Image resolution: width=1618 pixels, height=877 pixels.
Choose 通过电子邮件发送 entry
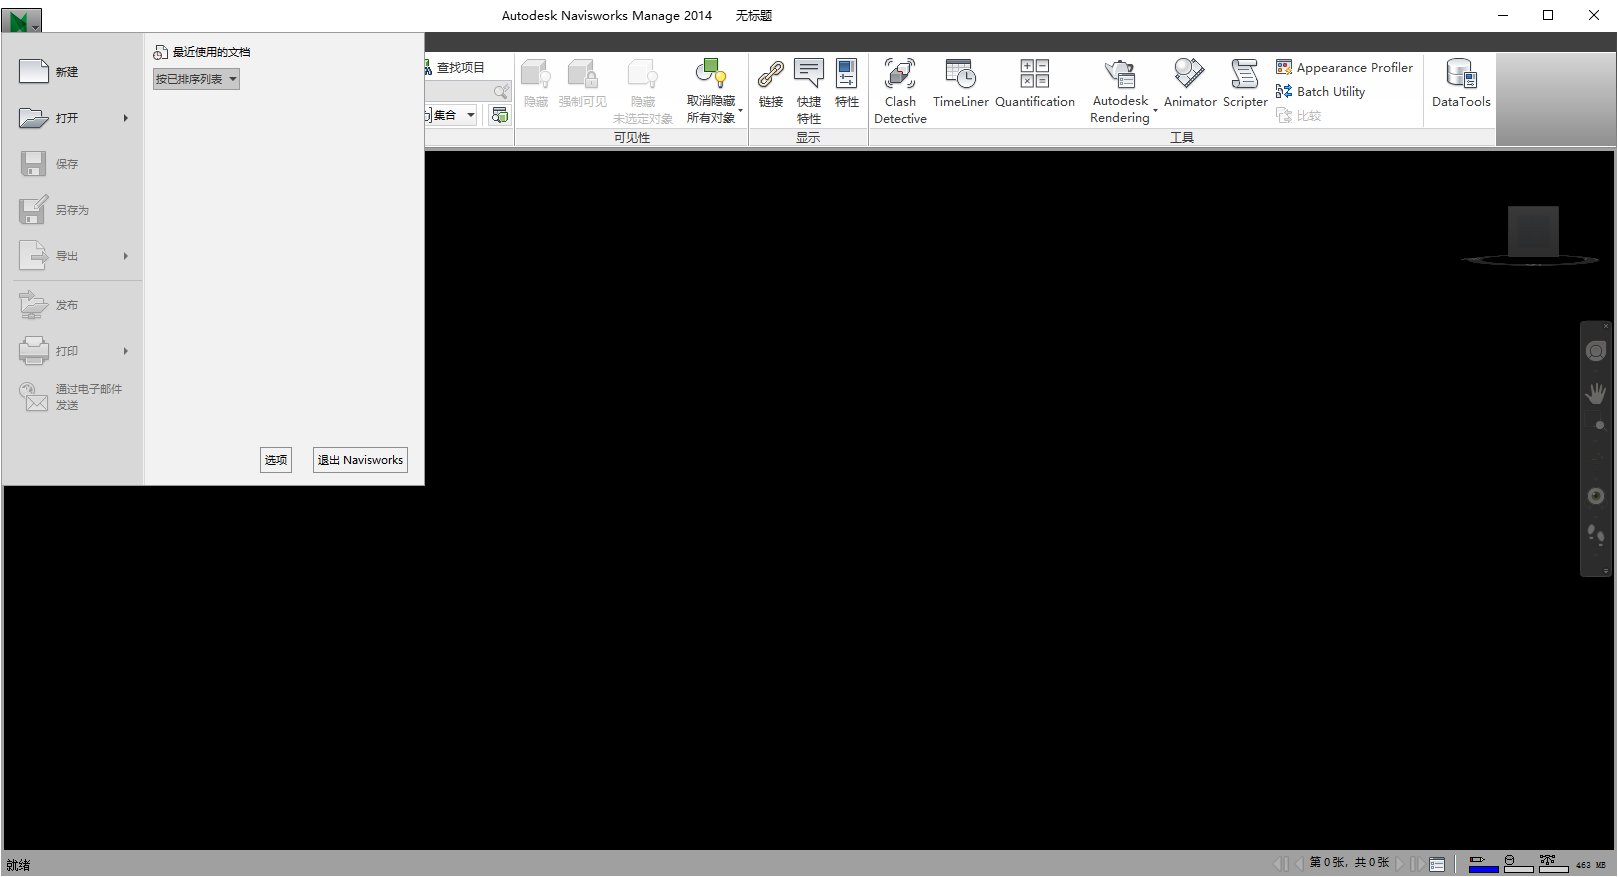[72, 397]
